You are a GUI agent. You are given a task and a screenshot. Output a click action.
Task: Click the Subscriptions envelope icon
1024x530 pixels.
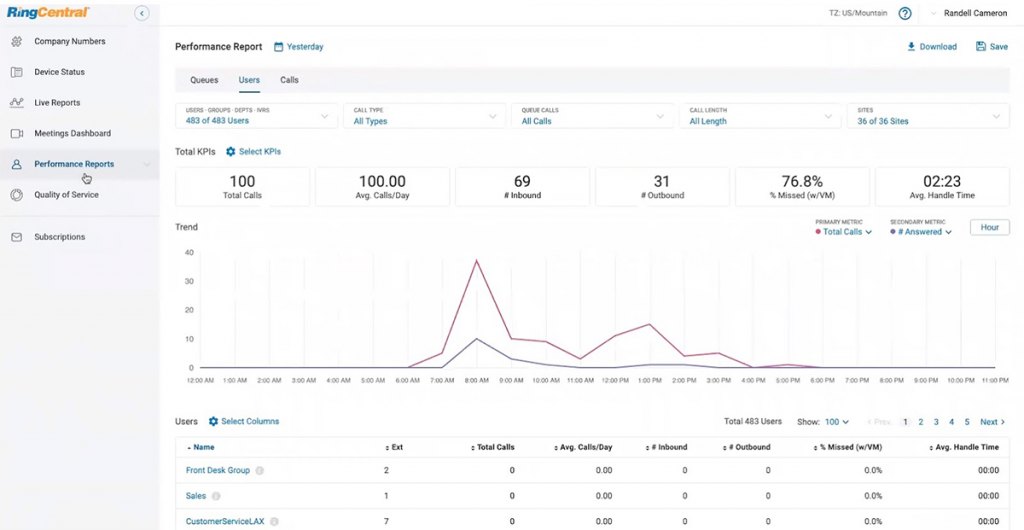16,237
